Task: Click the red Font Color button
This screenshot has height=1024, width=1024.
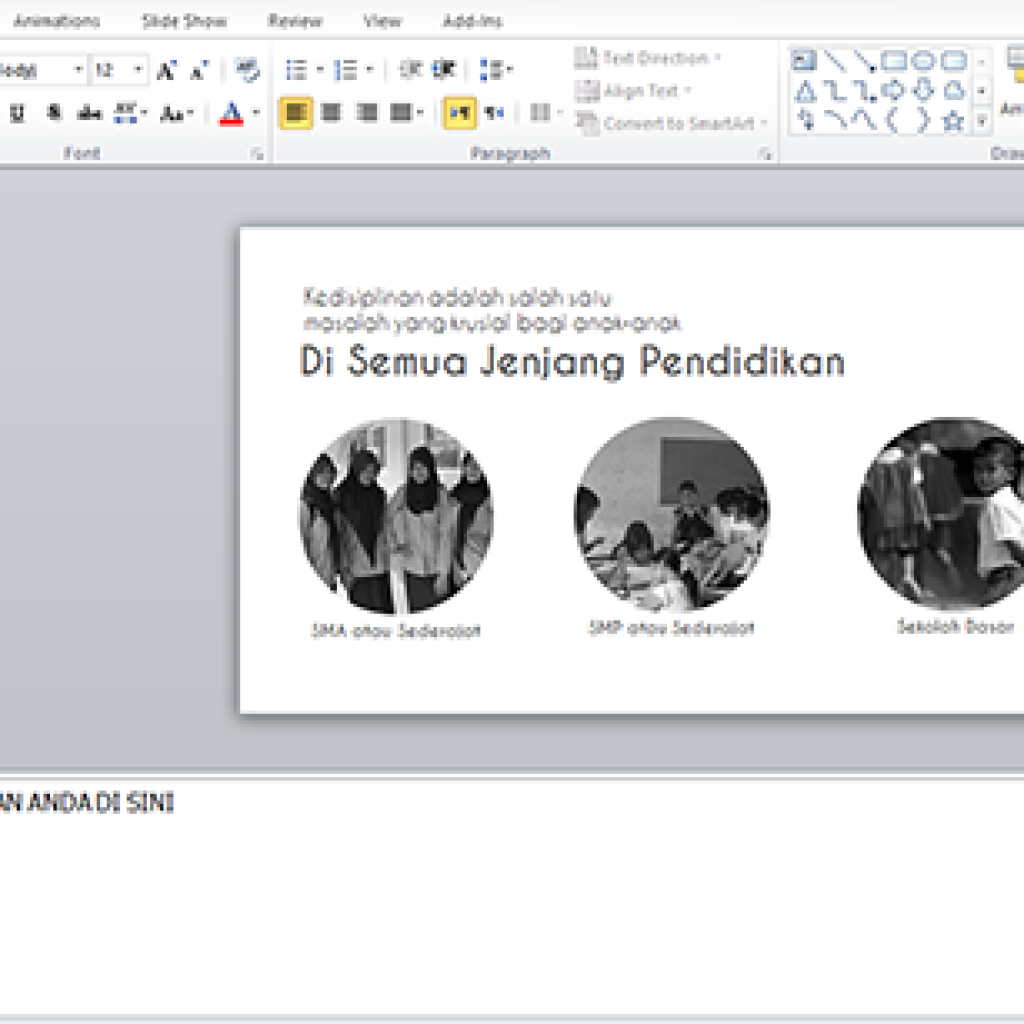Action: coord(231,113)
